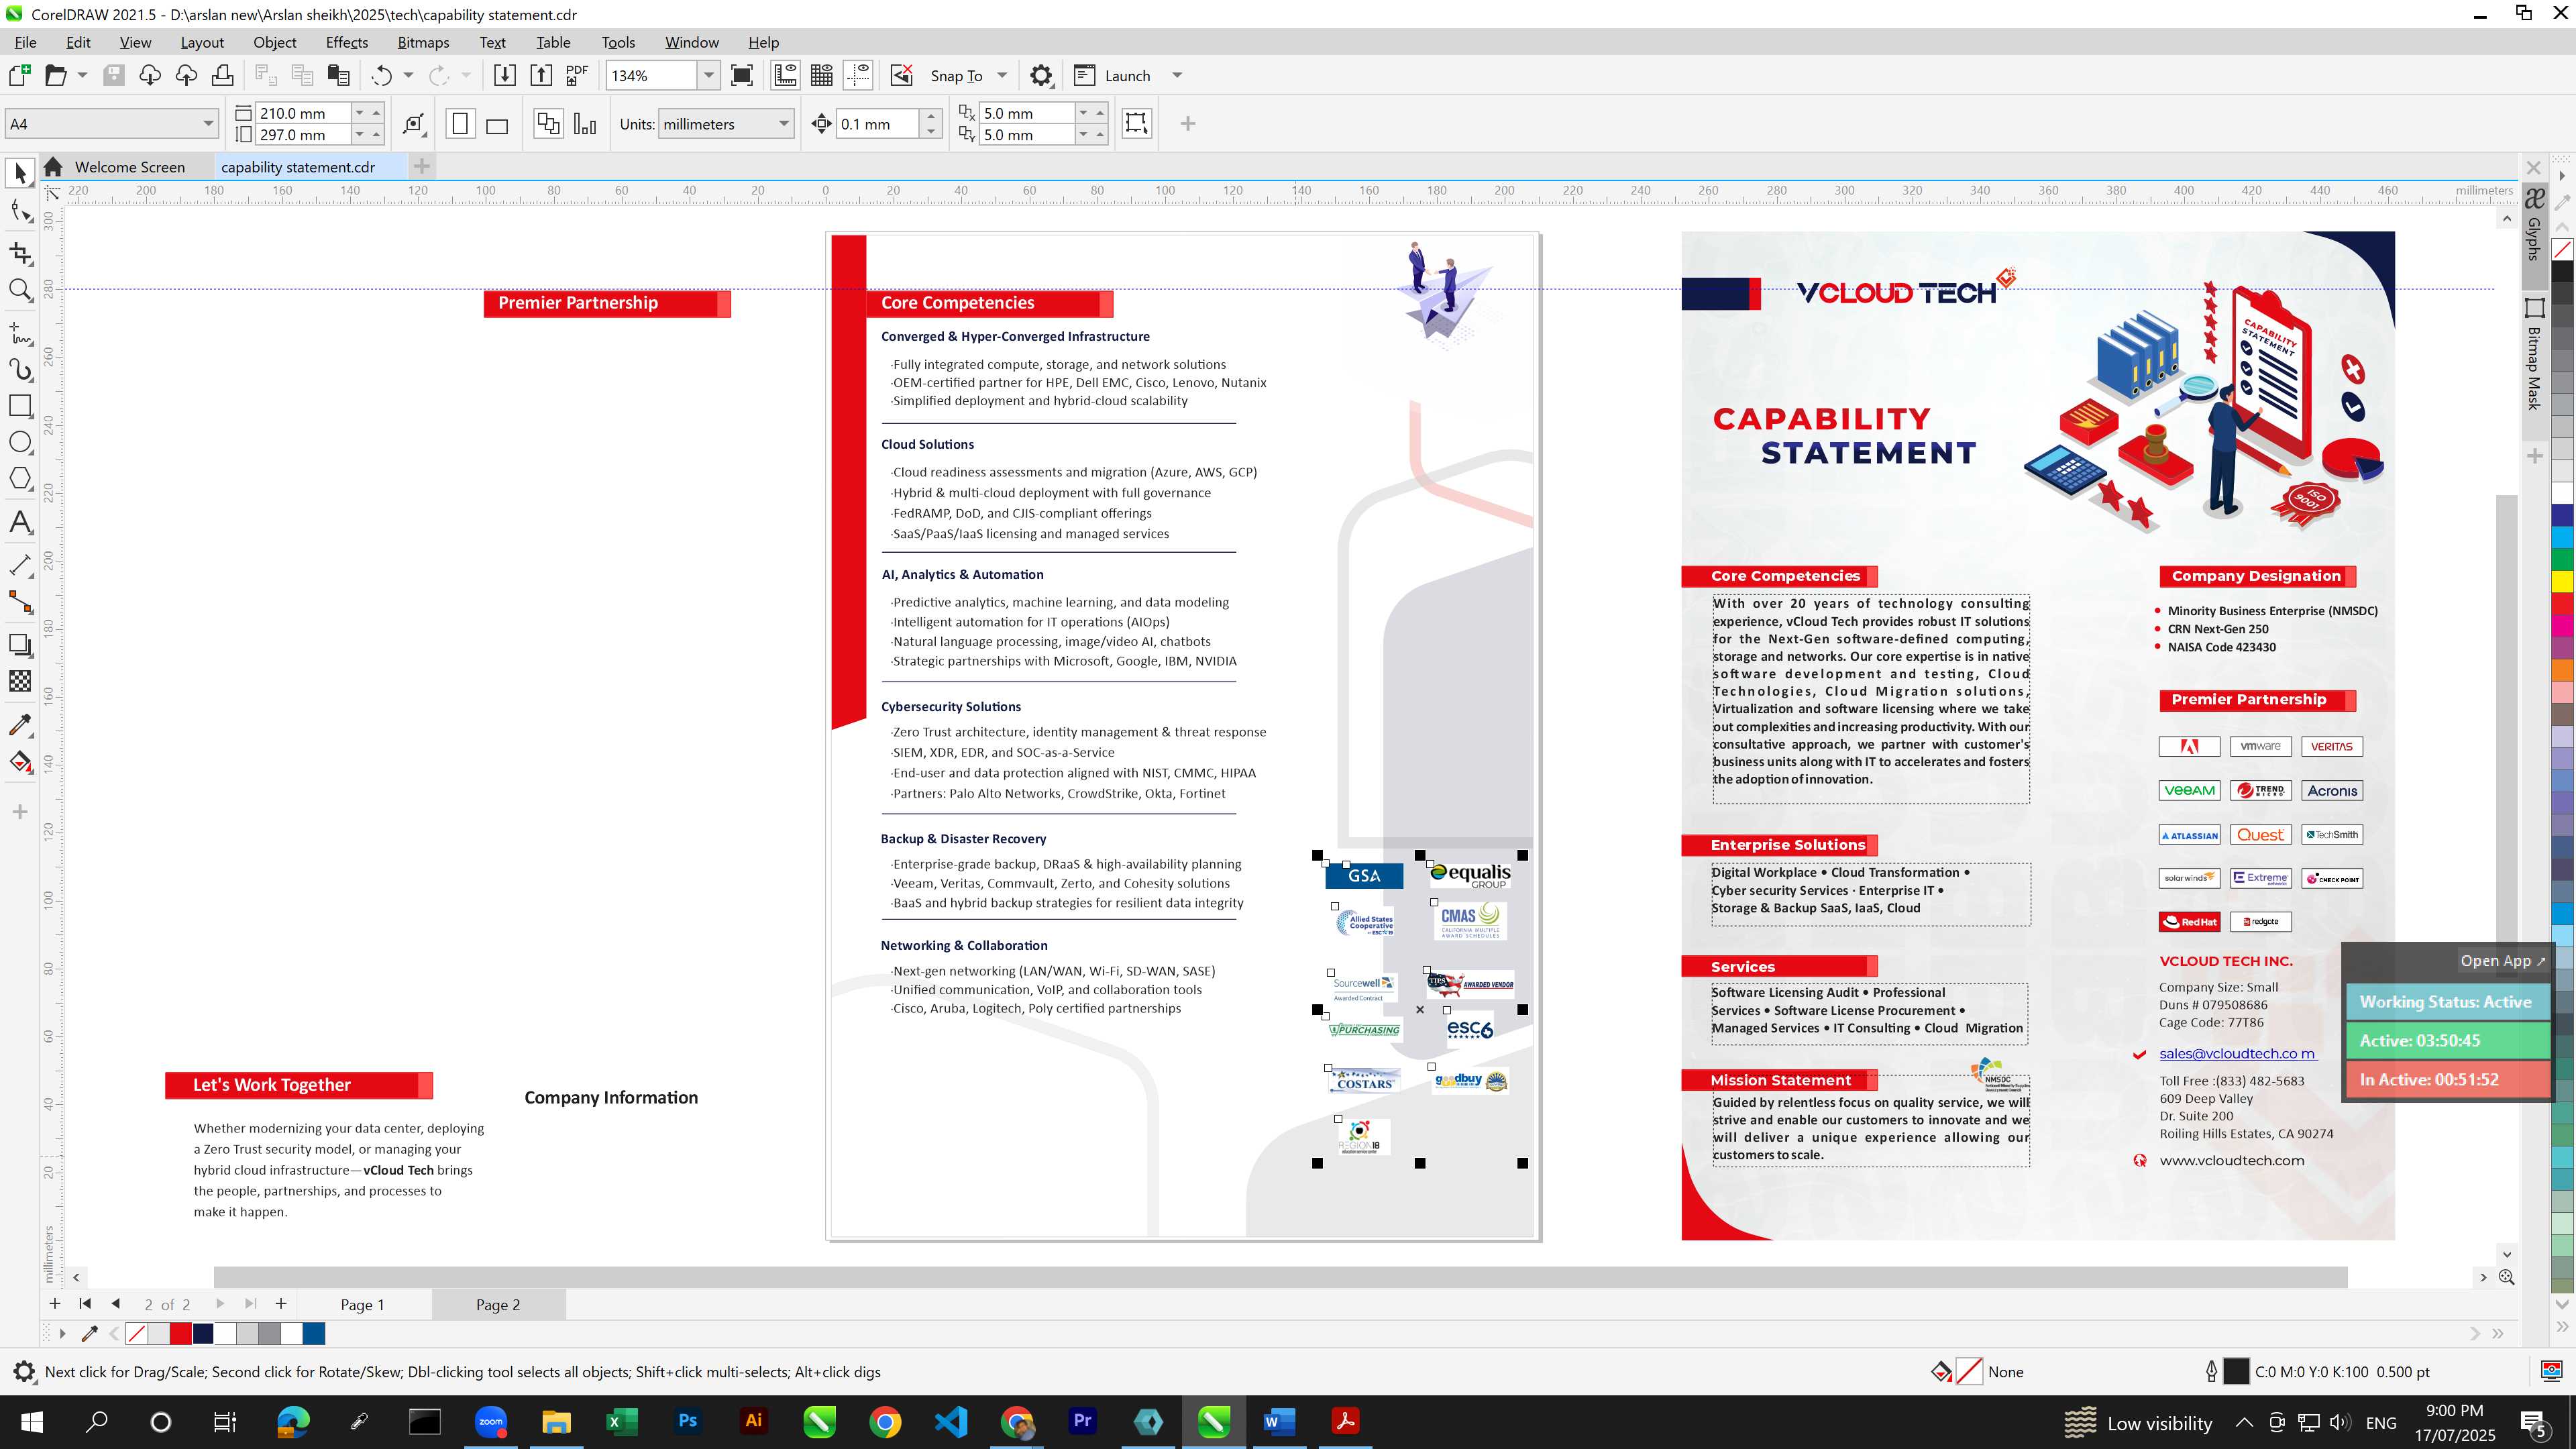Open the Bitmaps menu
The image size is (2576, 1449).
click(x=423, y=42)
